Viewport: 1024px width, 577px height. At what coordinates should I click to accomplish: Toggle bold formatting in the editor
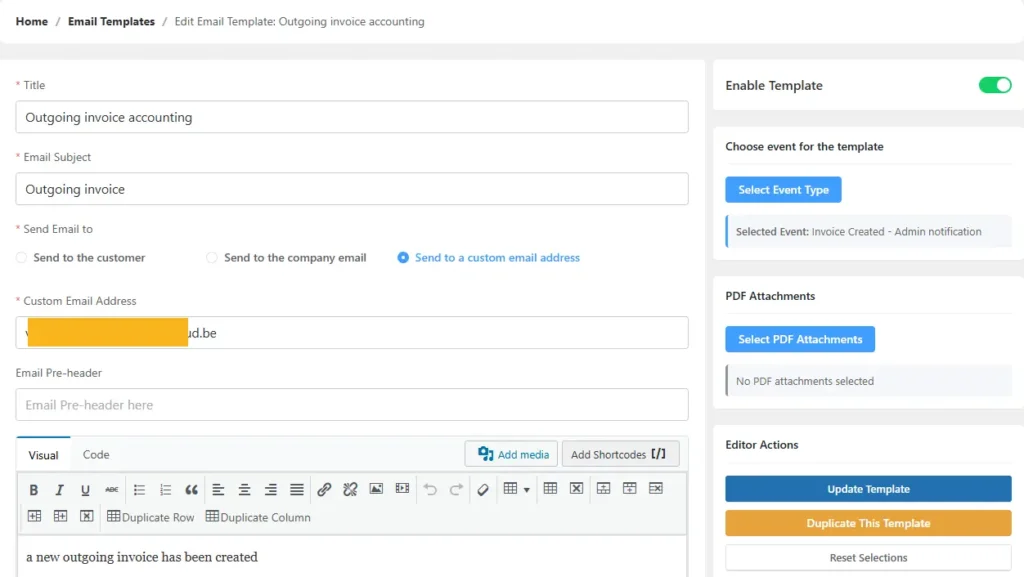pyautogui.click(x=34, y=490)
